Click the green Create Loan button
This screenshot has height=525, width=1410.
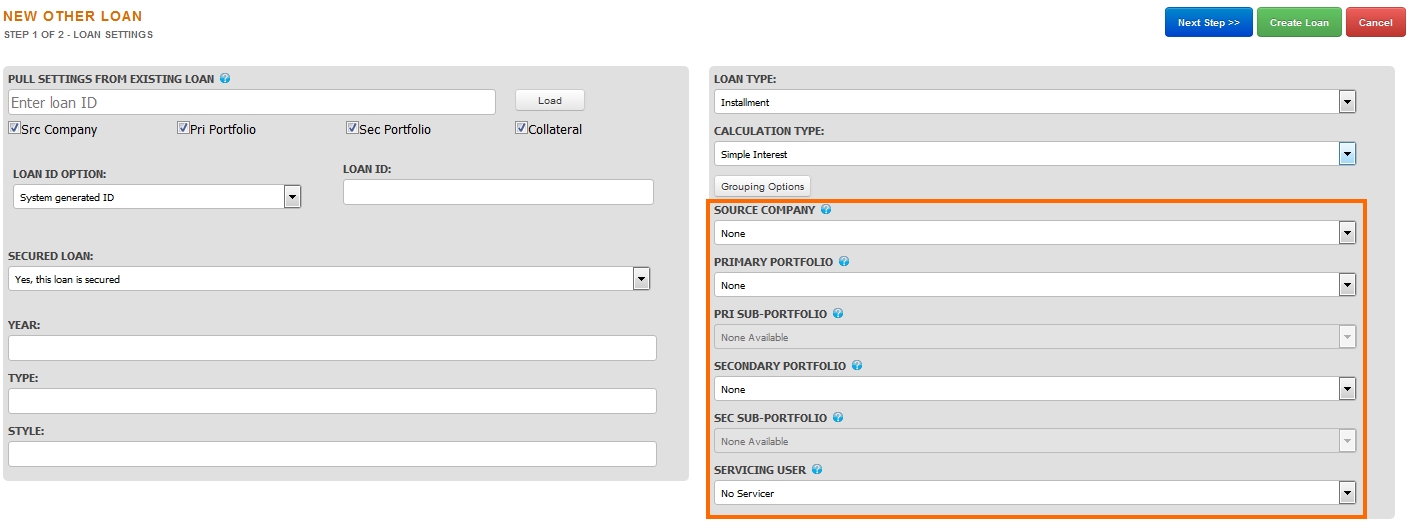1299,22
